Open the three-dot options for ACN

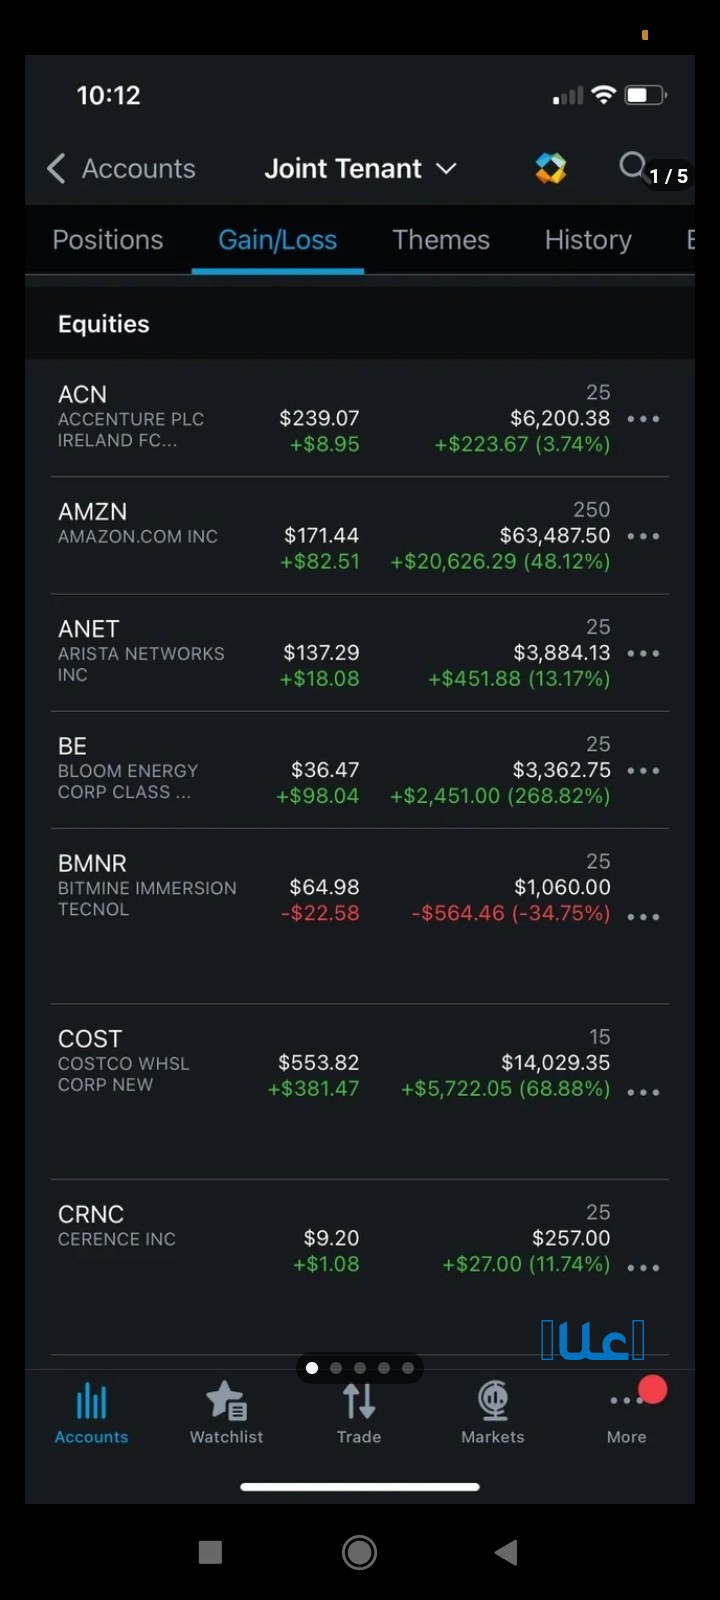(643, 419)
